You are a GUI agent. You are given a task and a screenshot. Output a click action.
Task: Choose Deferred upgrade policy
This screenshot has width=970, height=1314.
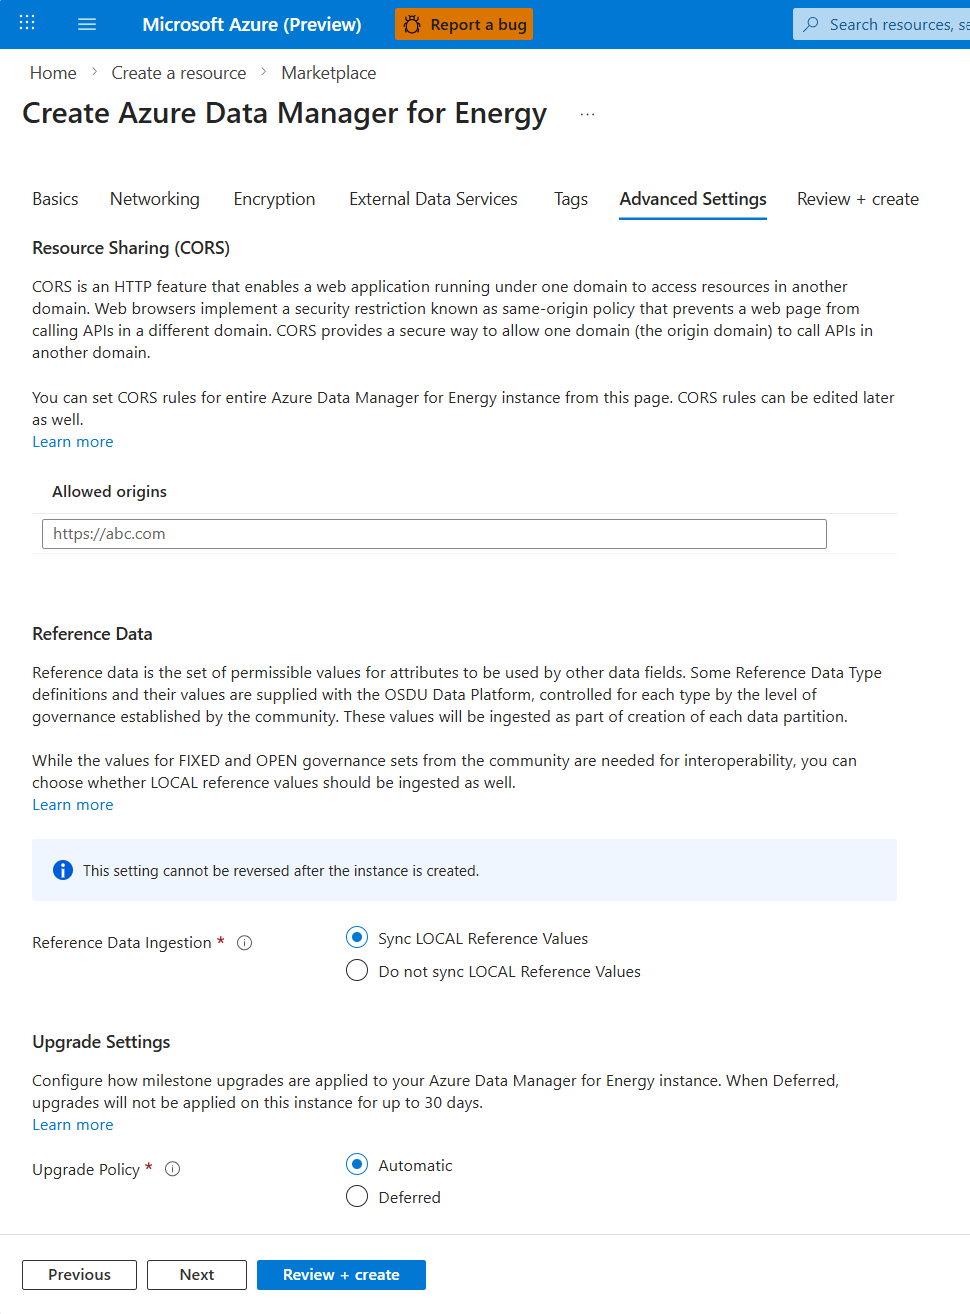(x=357, y=1196)
